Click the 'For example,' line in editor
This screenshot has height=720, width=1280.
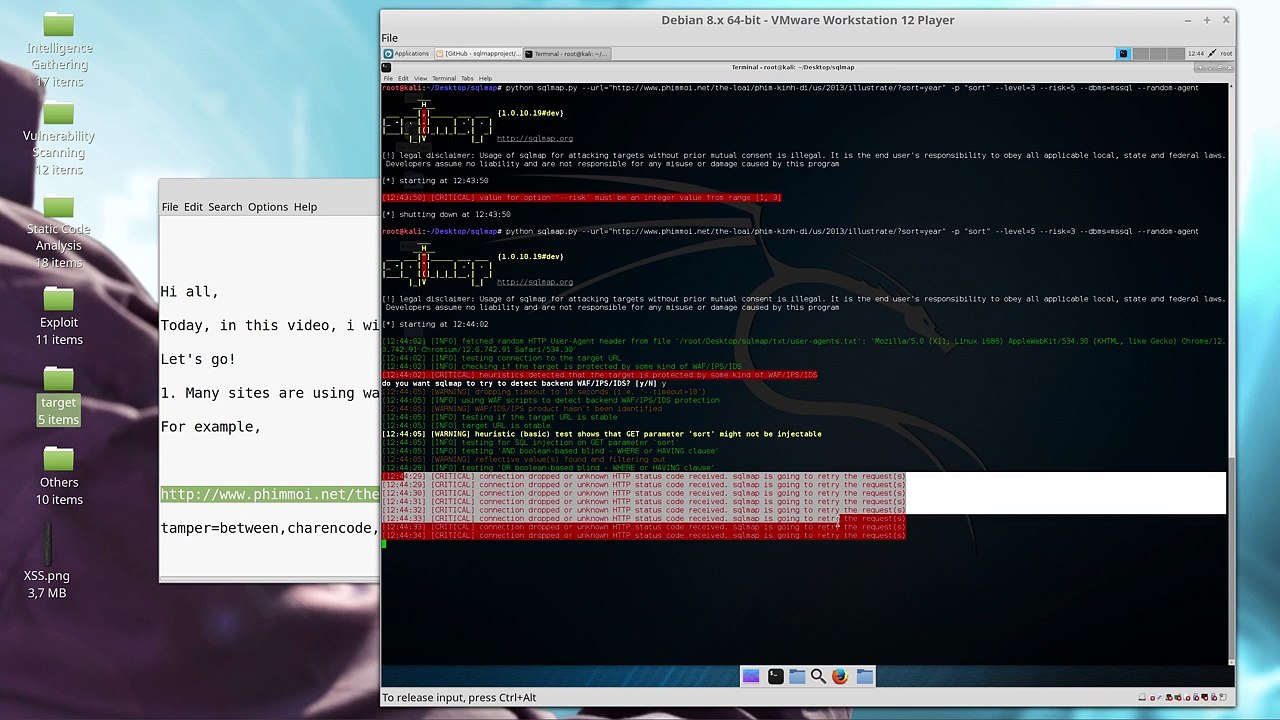coord(210,427)
